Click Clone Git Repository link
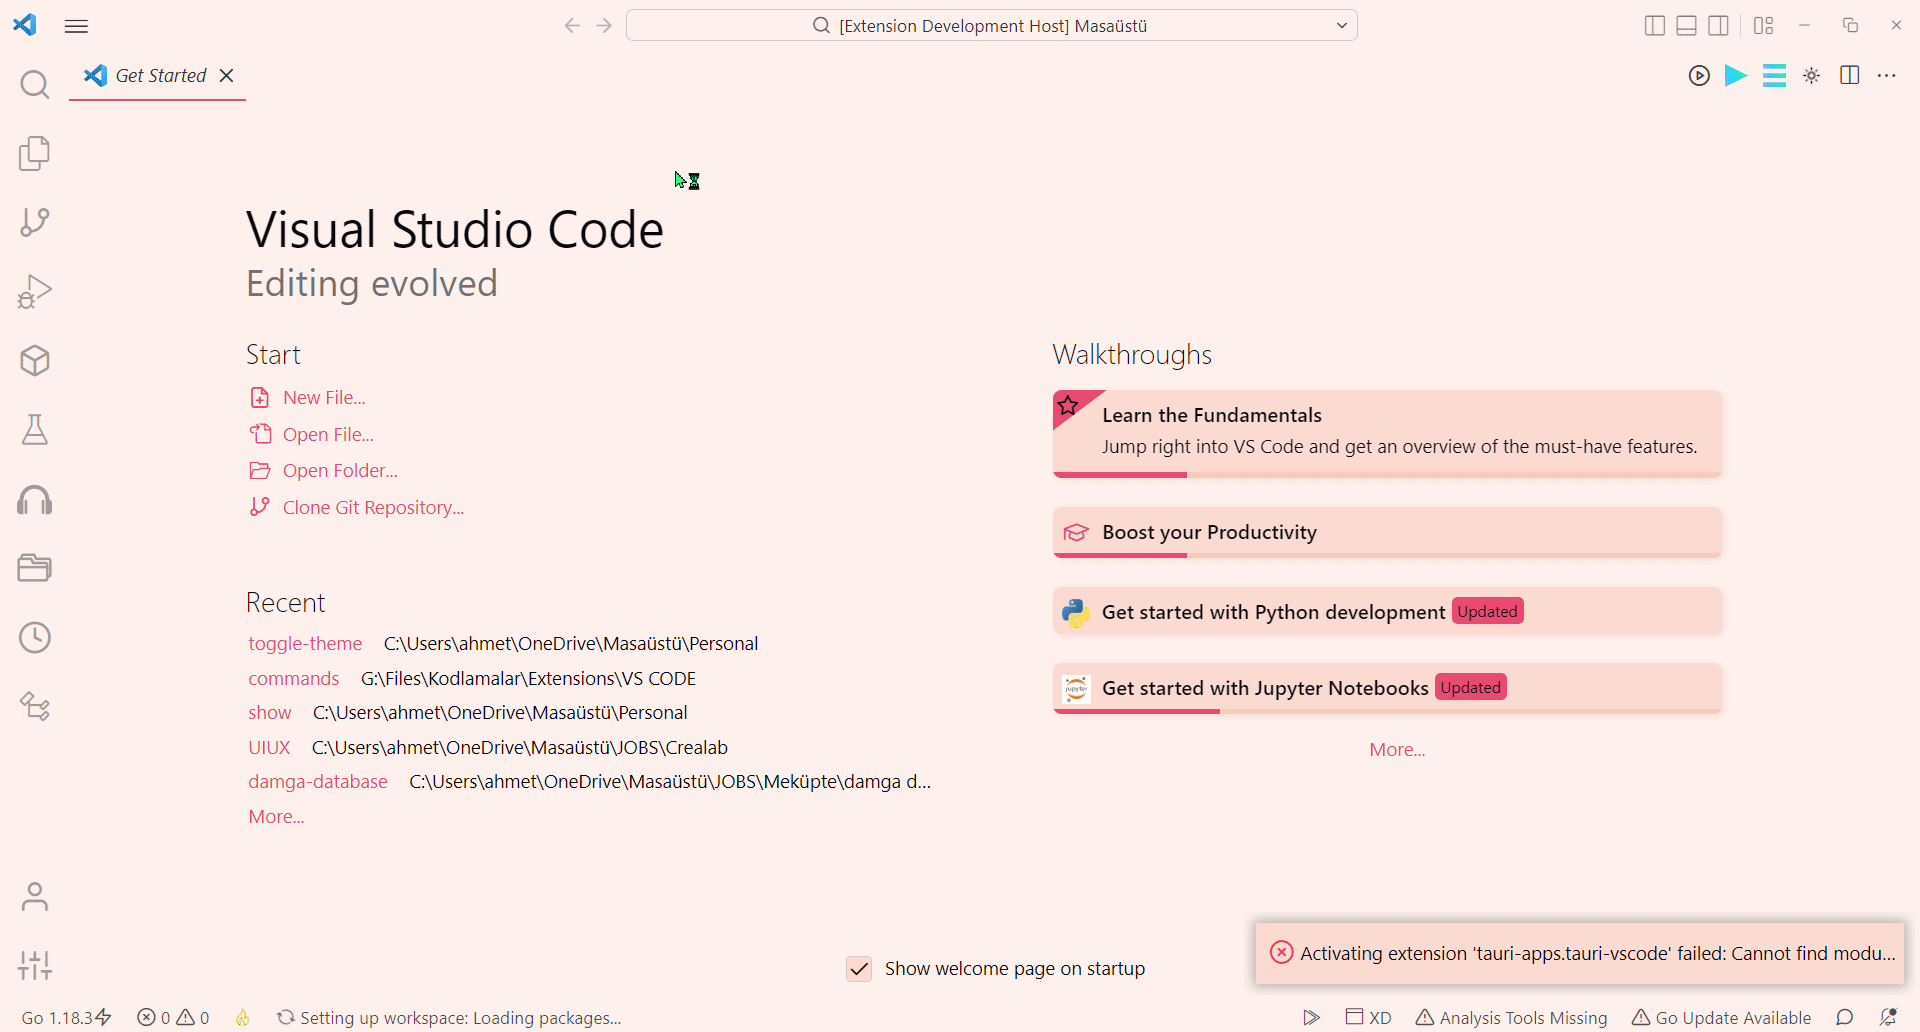The width and height of the screenshot is (1920, 1032). pyautogui.click(x=373, y=508)
